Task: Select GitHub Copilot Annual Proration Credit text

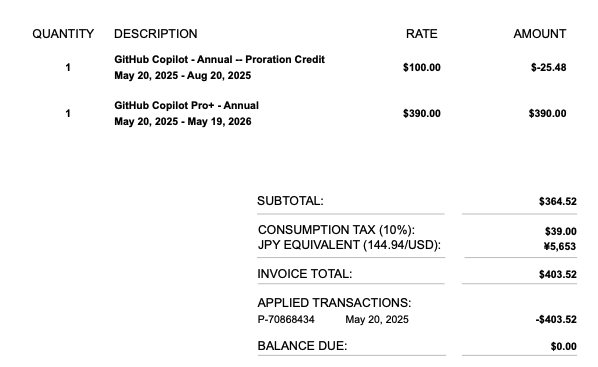Action: [219, 60]
